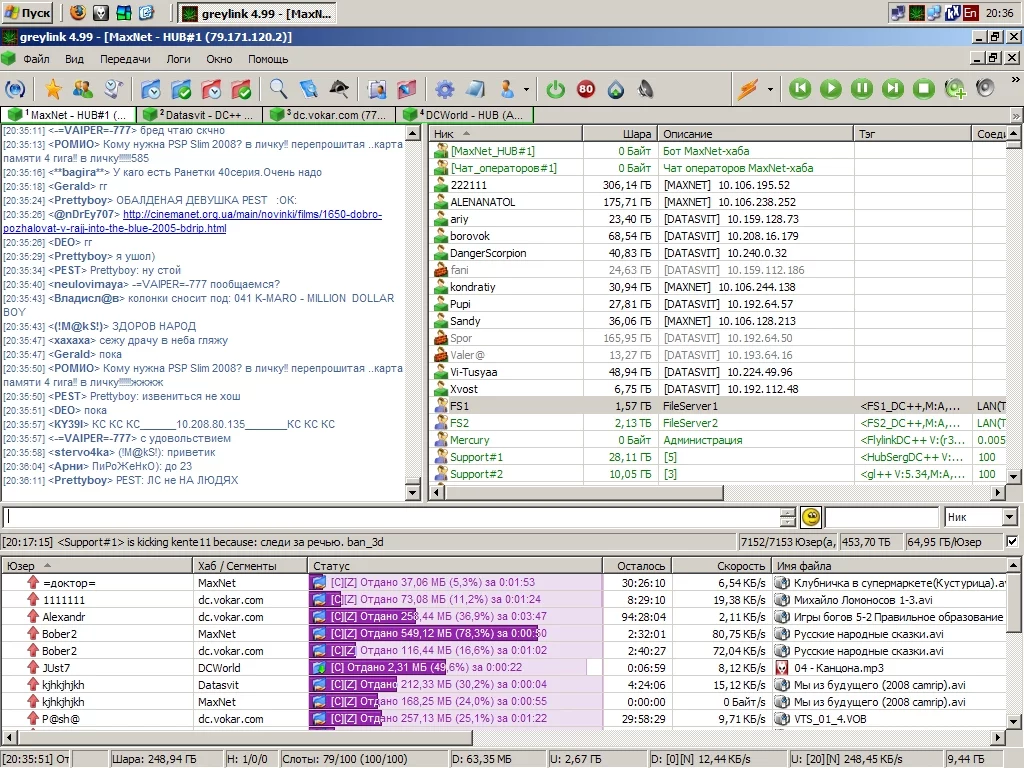Click the red 80 limiter icon
The width and height of the screenshot is (1024, 768).
coord(586,89)
